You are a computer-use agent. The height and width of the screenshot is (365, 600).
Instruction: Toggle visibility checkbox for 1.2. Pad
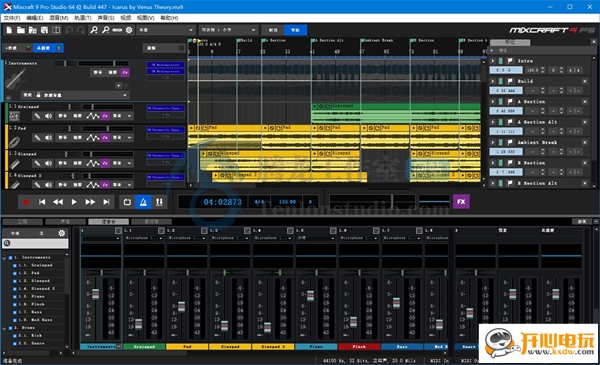coord(15,273)
